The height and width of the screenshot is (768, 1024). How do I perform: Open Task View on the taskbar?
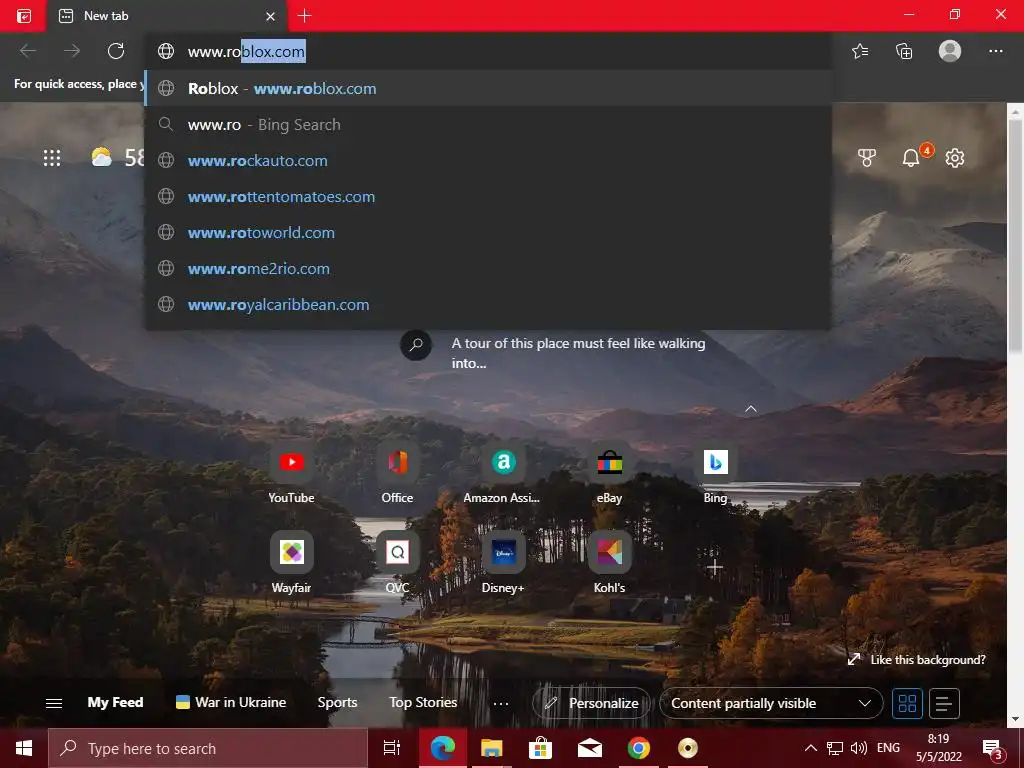click(392, 748)
